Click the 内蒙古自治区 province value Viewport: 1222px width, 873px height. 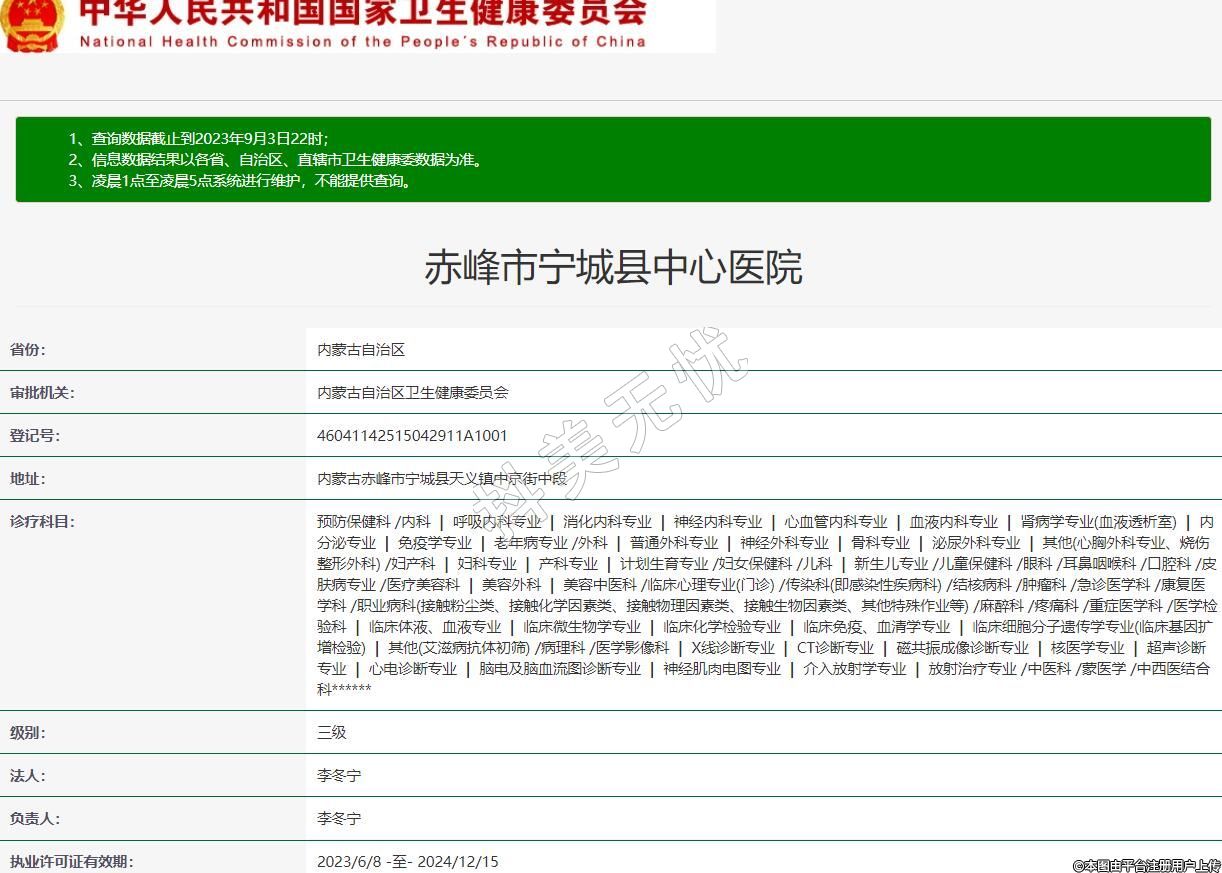[361, 350]
